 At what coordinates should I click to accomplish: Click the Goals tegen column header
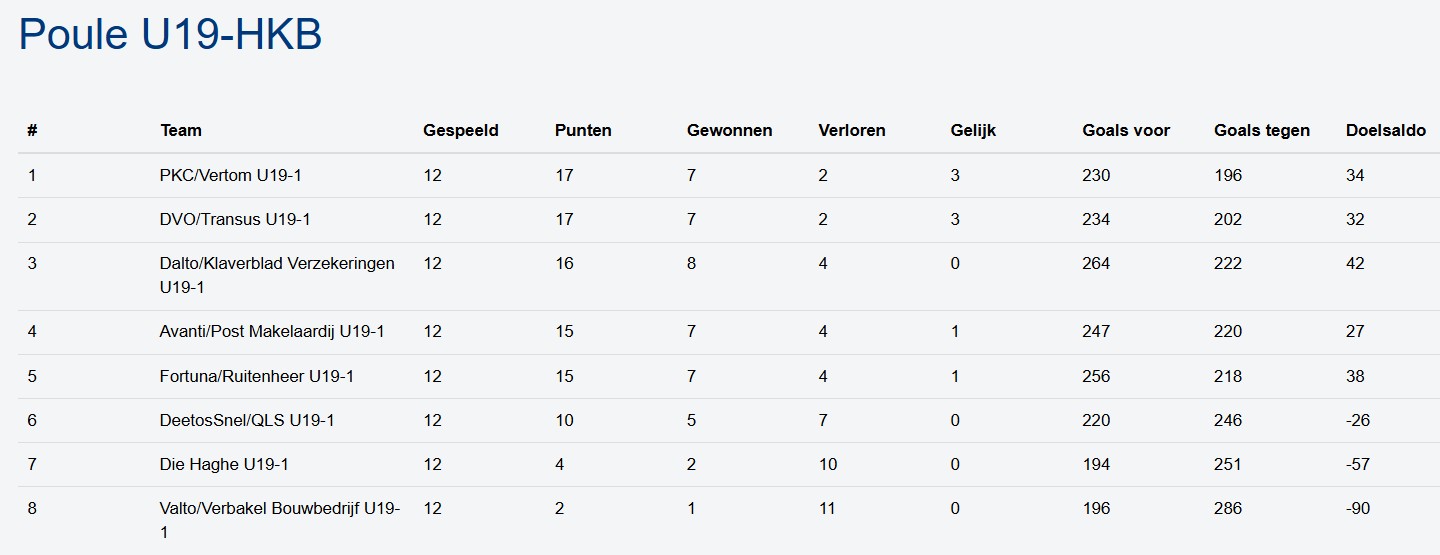pos(1261,130)
